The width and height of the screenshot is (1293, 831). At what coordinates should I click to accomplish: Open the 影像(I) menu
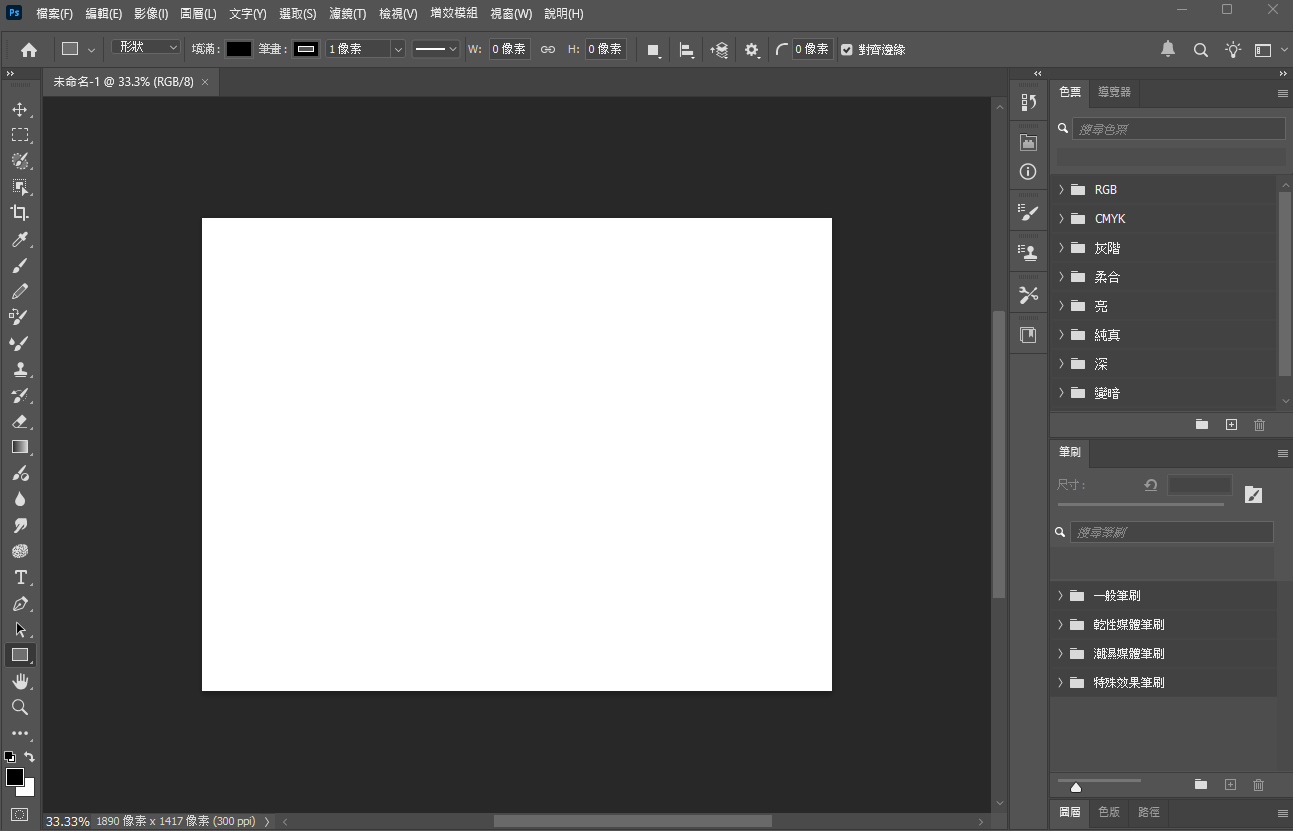[x=151, y=14]
